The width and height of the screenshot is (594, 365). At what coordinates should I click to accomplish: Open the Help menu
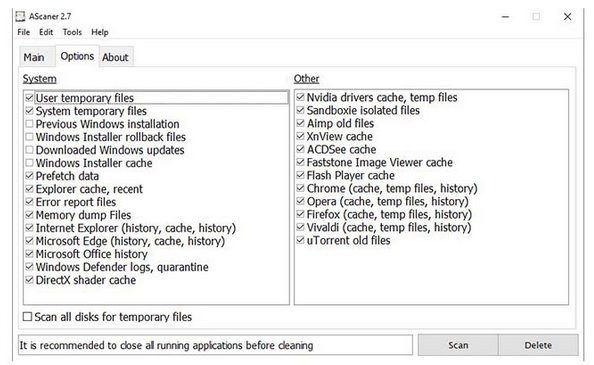pyautogui.click(x=100, y=32)
